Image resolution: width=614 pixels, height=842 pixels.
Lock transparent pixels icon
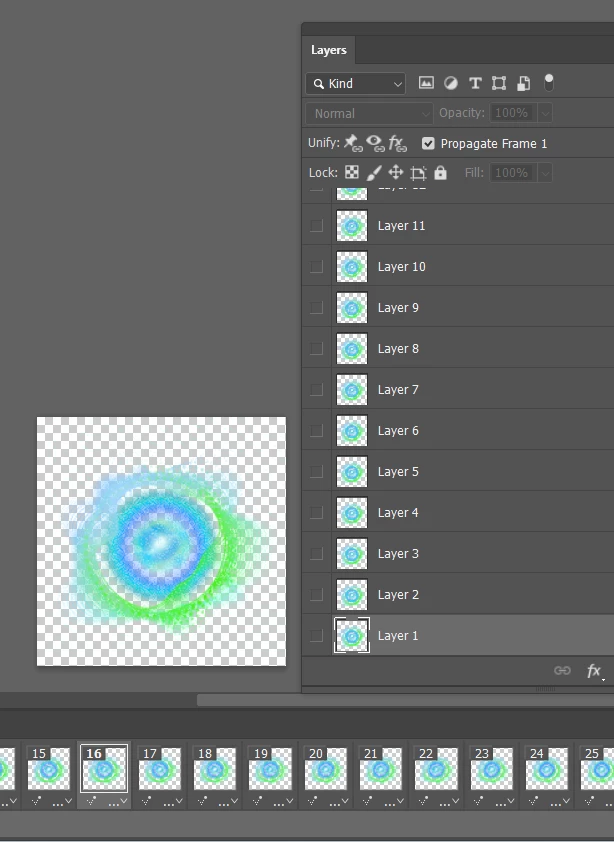click(352, 172)
